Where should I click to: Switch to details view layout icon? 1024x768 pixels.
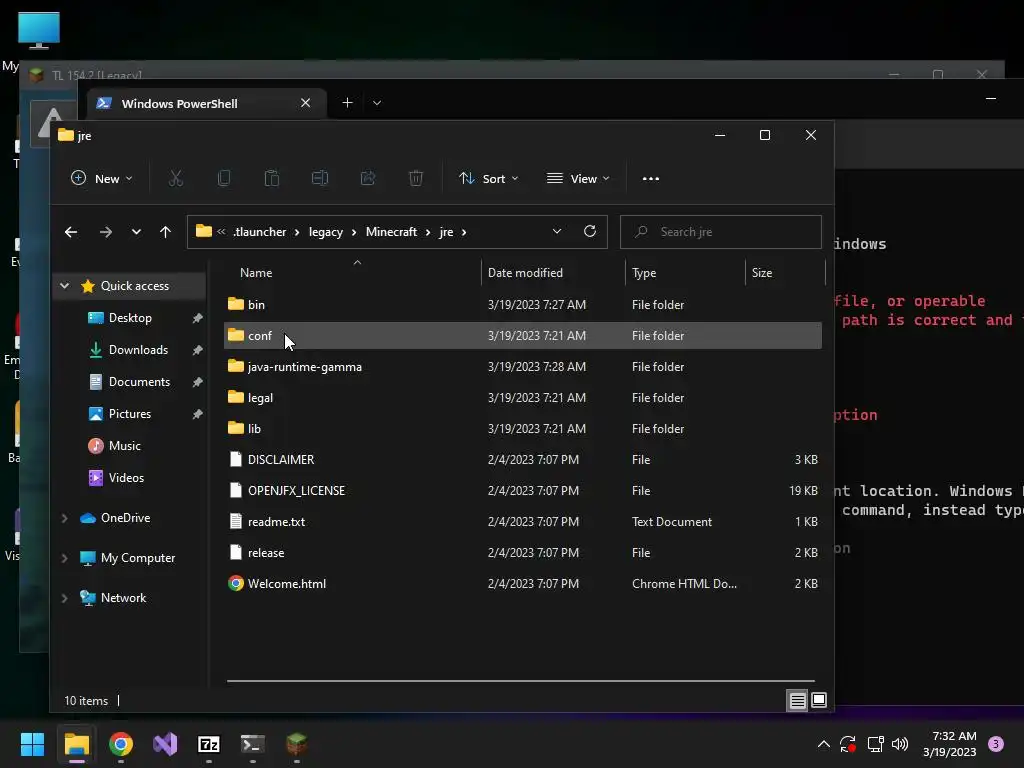797,701
